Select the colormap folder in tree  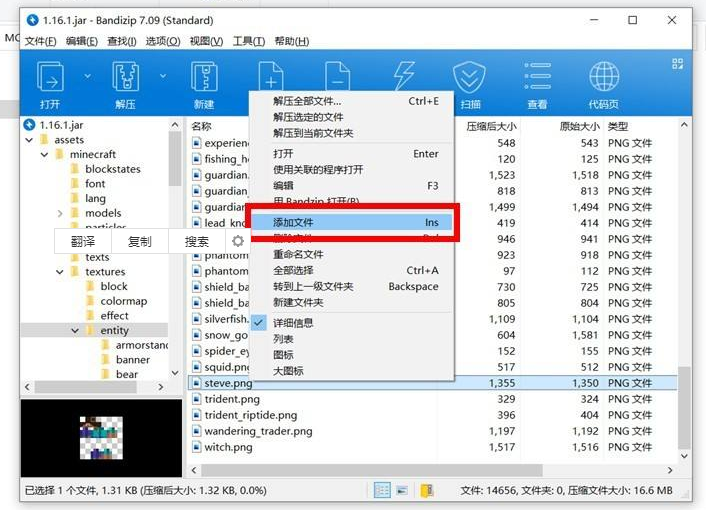pos(123,301)
